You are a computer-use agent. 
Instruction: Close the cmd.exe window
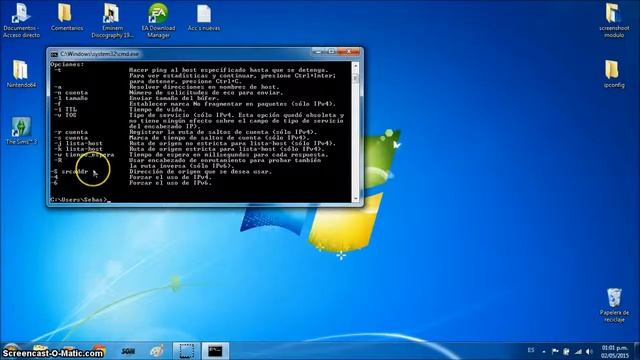click(x=349, y=52)
